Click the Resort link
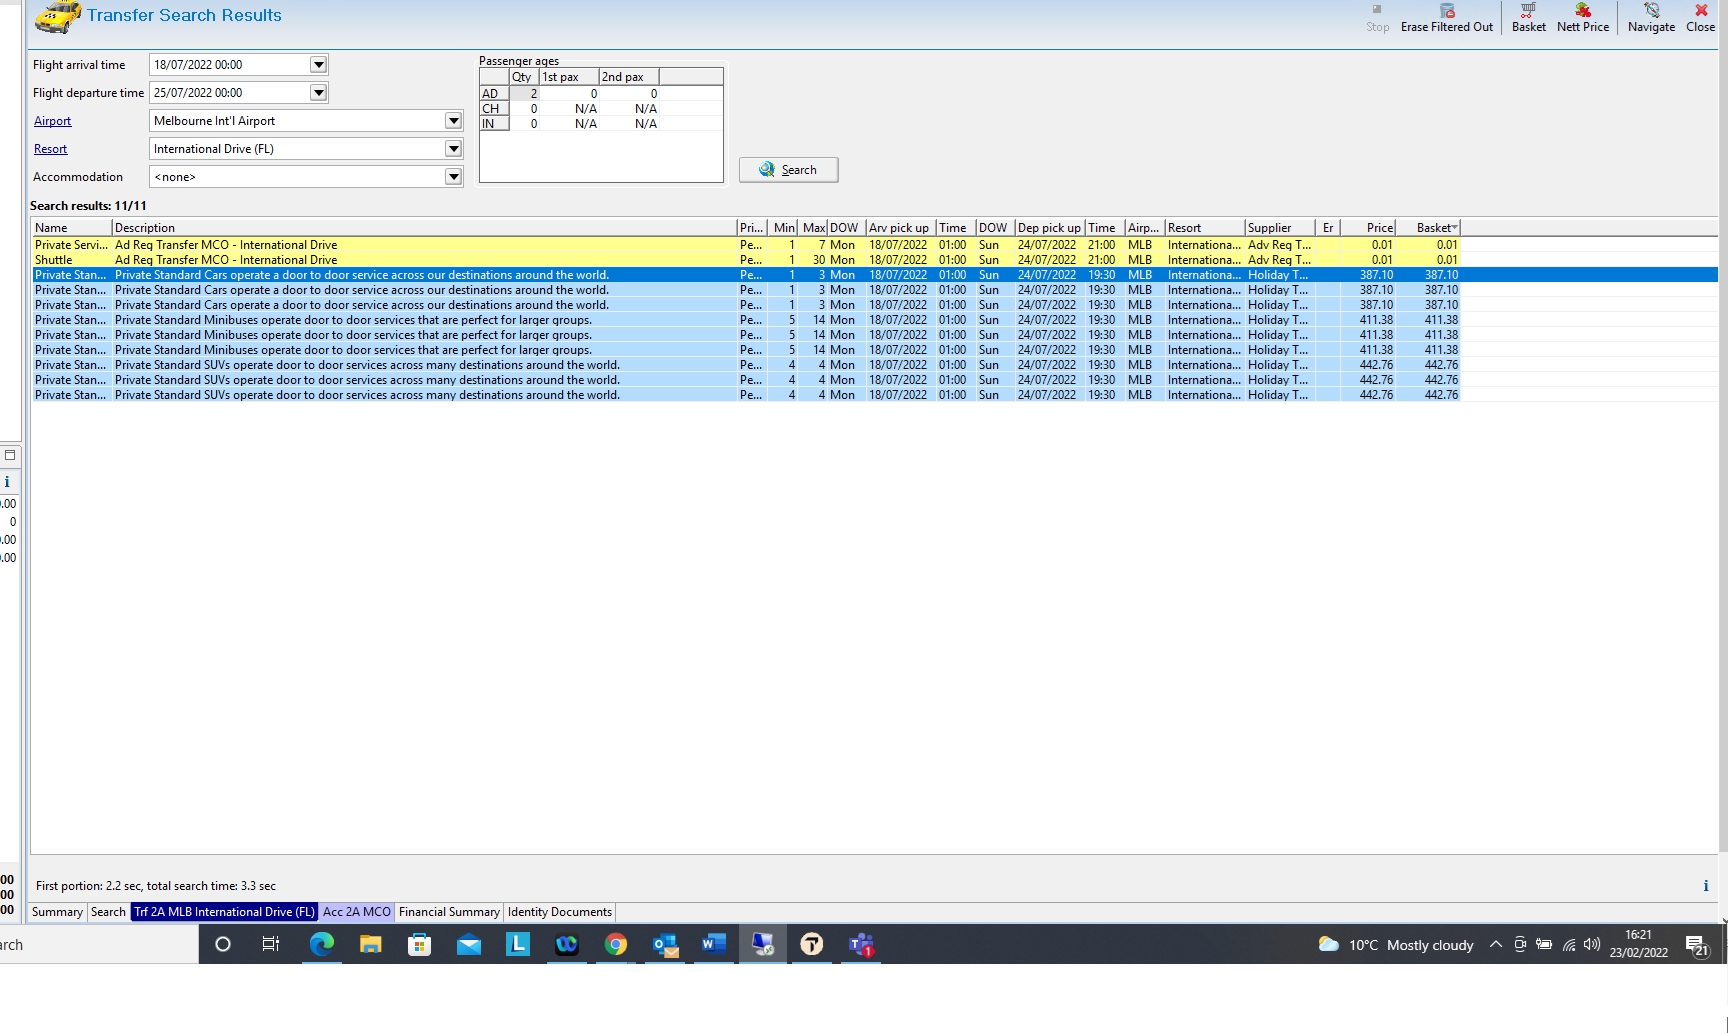This screenshot has width=1728, height=1033. (50, 149)
